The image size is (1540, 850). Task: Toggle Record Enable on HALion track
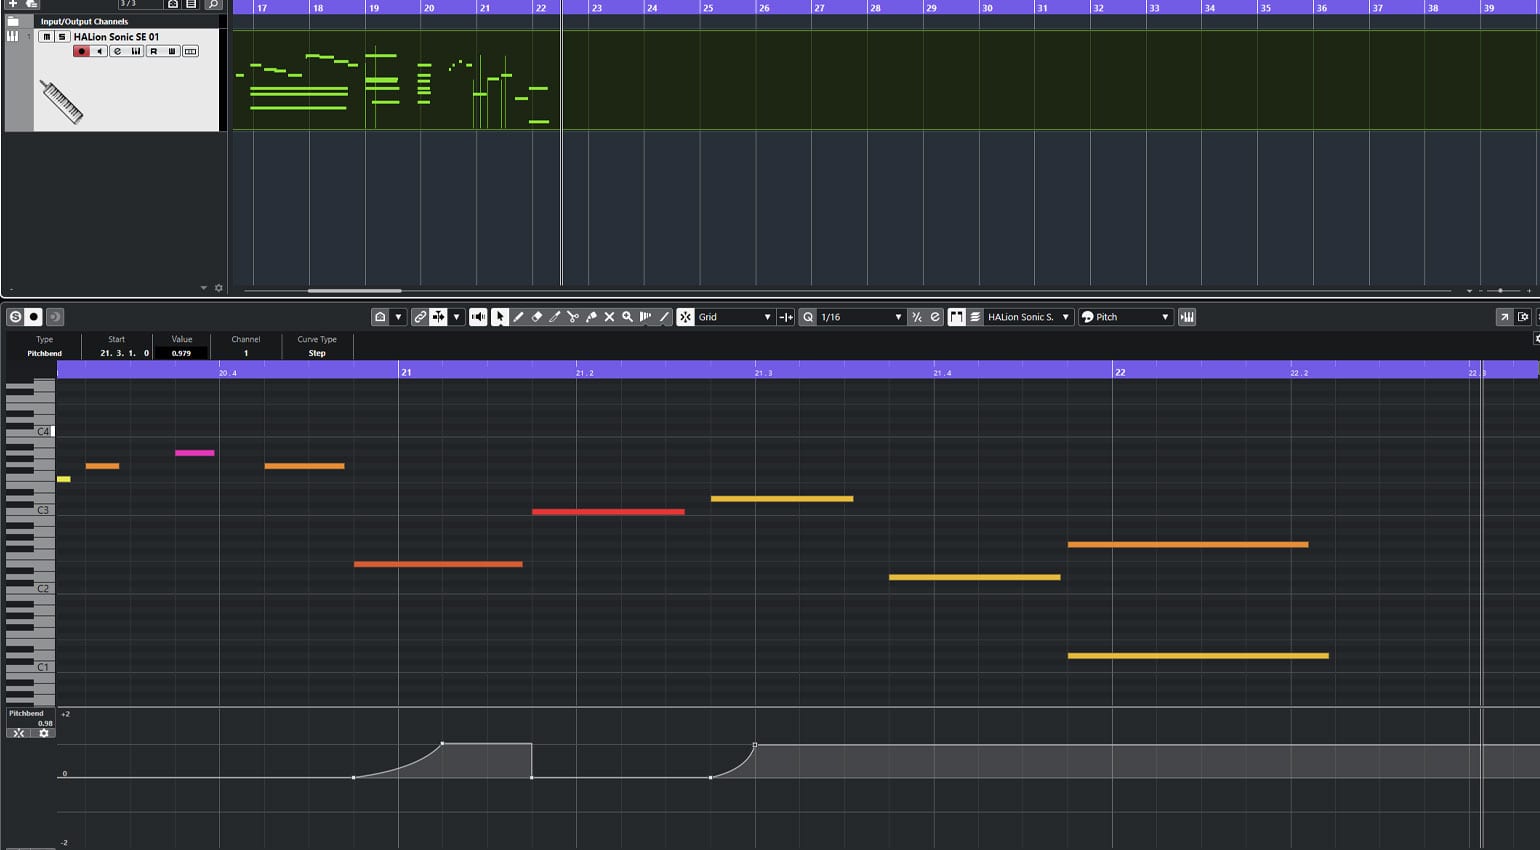click(x=82, y=51)
